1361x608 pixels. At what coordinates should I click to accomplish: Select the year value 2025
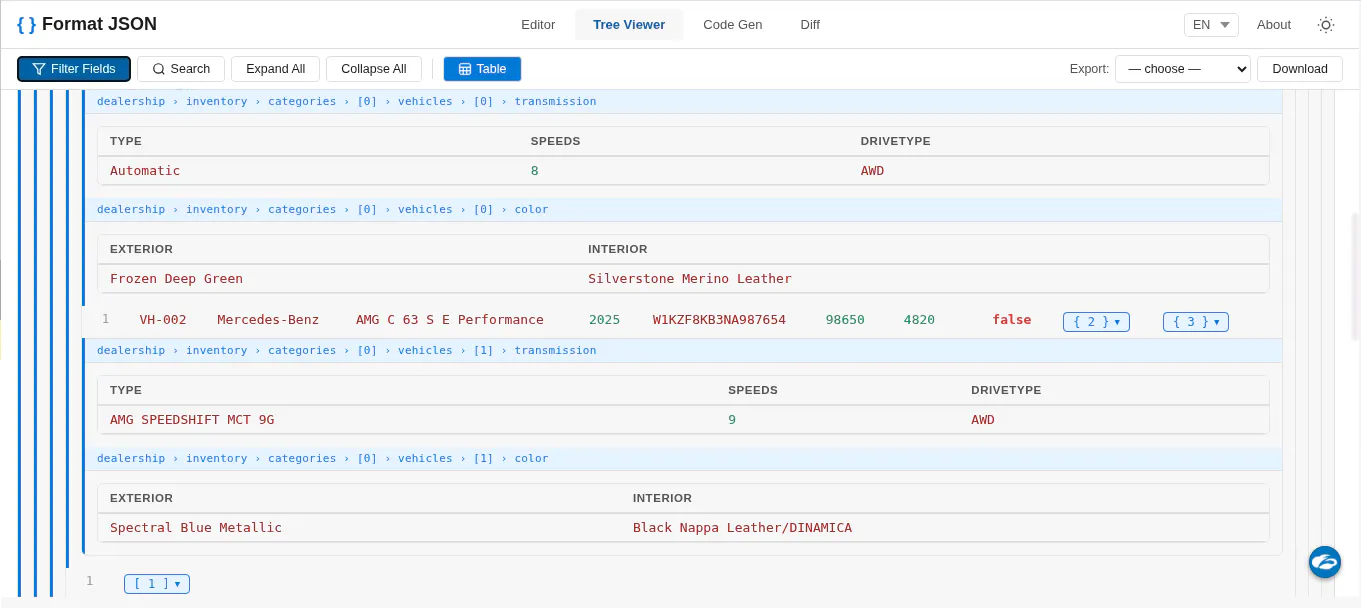pos(604,320)
